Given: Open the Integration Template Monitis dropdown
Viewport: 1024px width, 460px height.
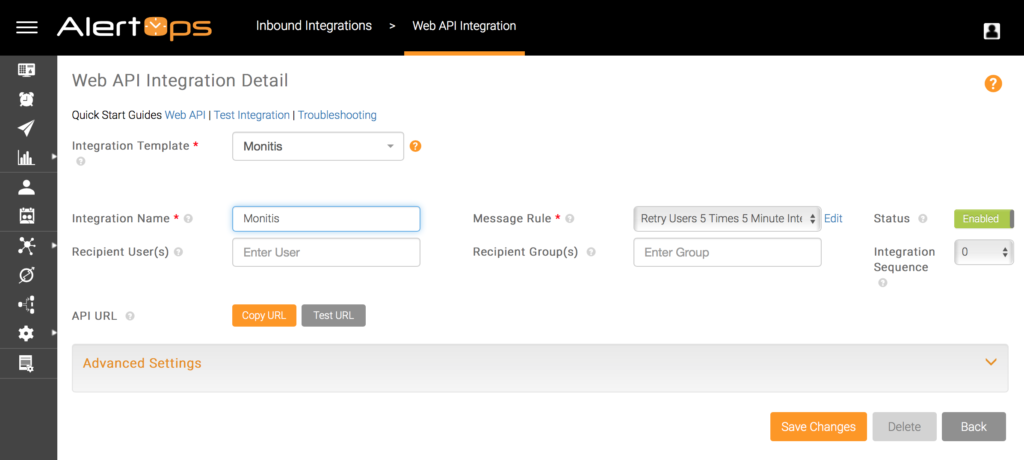Looking at the screenshot, I should pyautogui.click(x=318, y=146).
